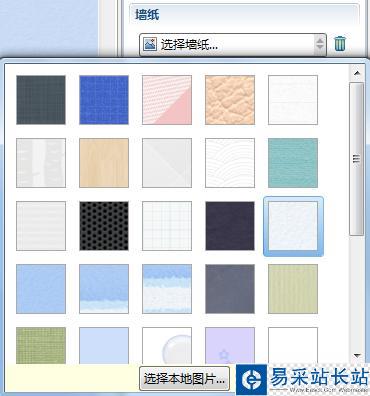Pick the light gray horizontal striped wallpaper

[41, 226]
